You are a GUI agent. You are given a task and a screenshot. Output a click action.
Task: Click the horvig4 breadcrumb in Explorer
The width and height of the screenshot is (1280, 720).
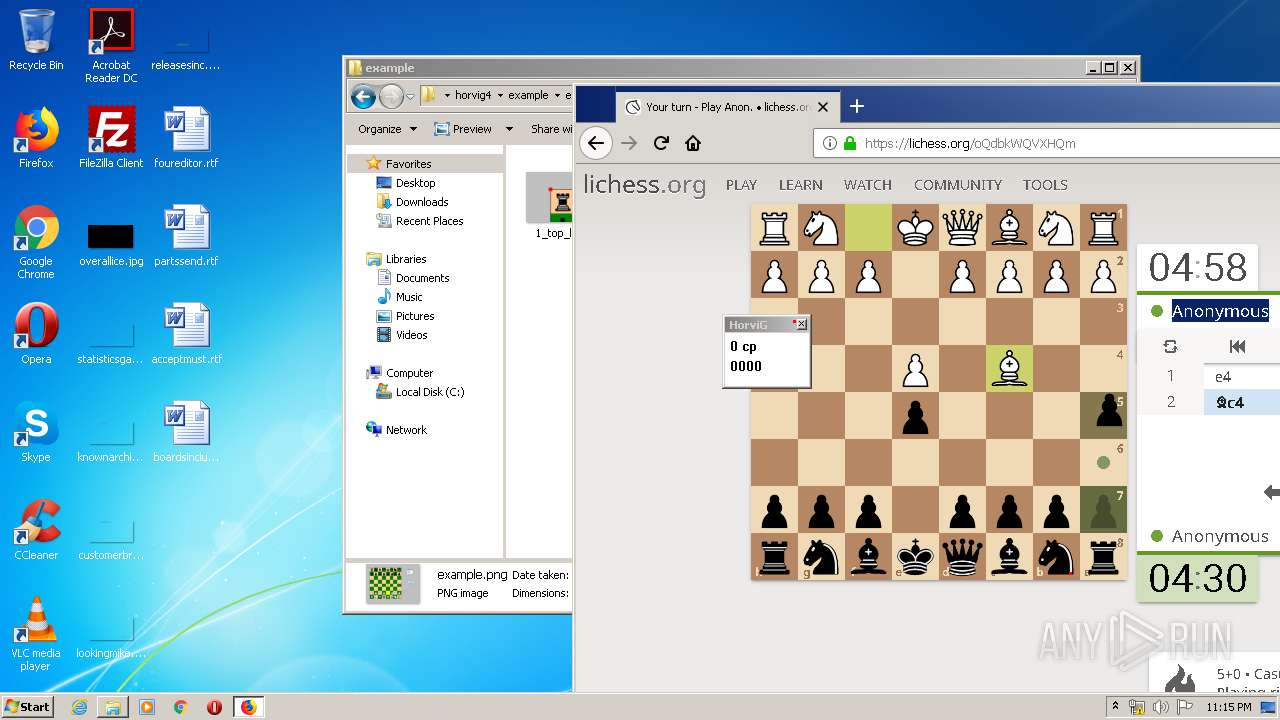475,96
